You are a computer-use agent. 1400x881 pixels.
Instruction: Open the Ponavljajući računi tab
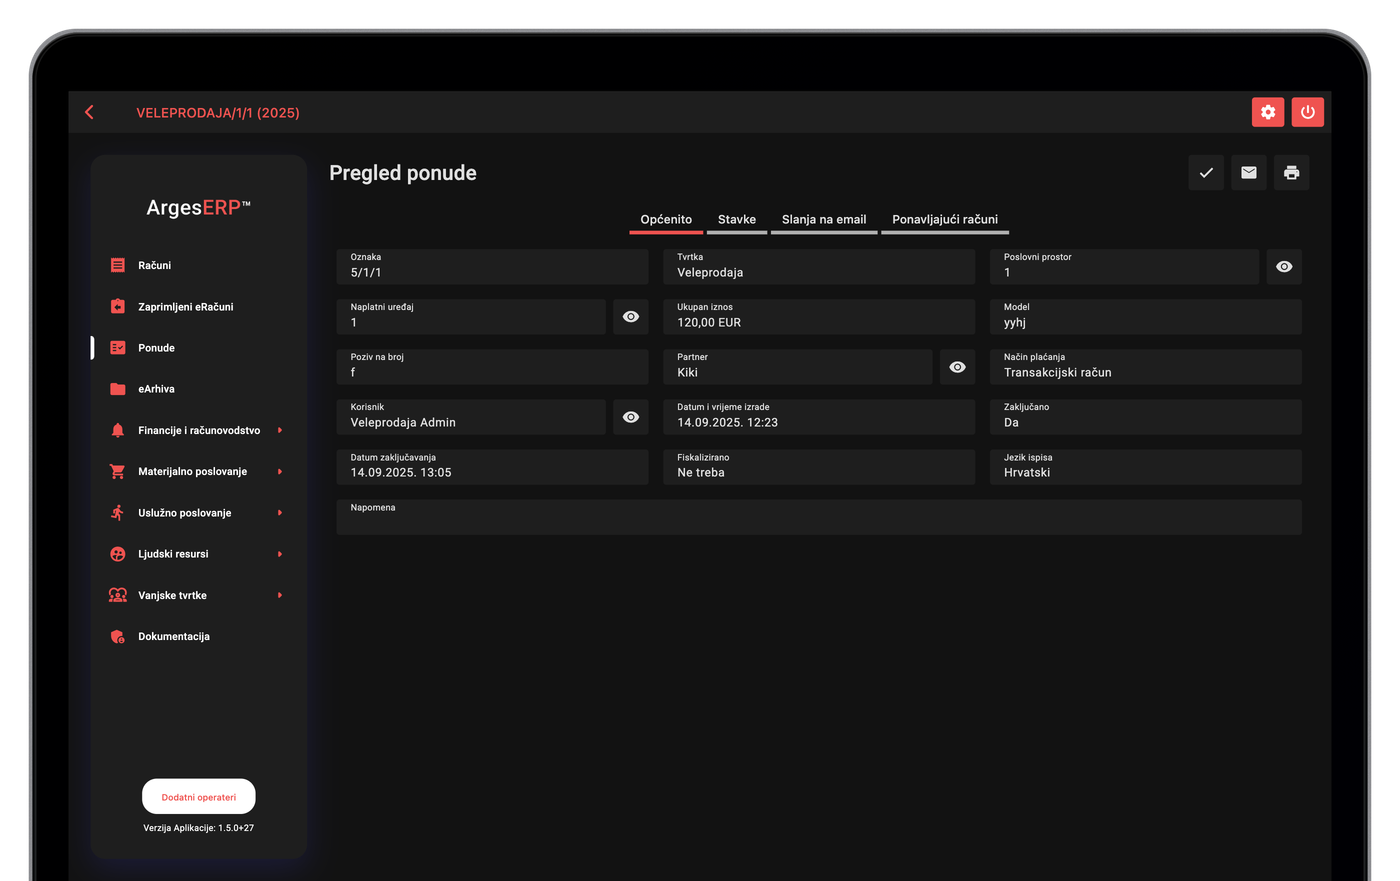click(945, 220)
